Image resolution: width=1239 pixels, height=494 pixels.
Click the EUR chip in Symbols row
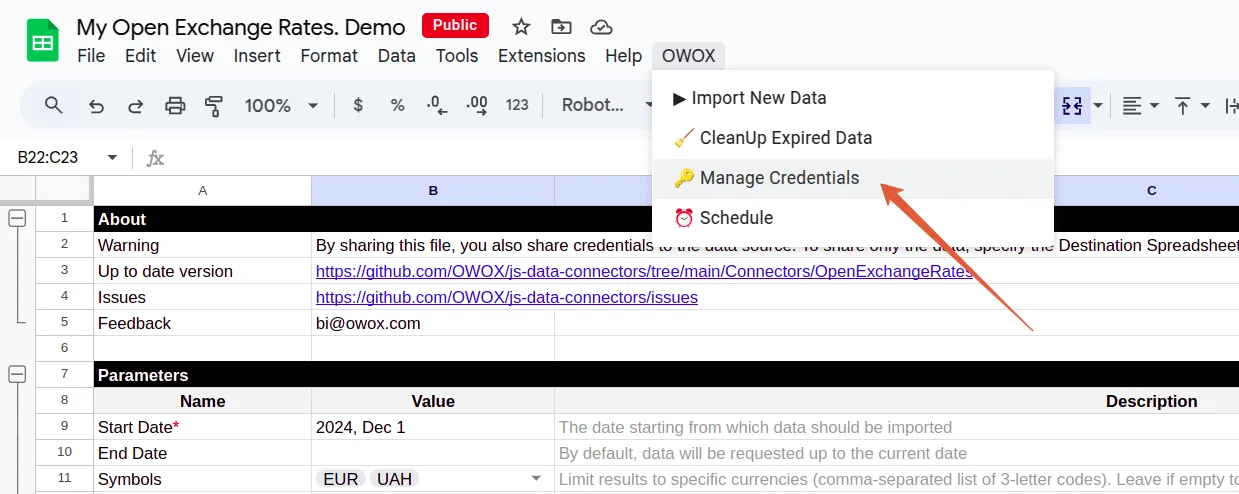pyautogui.click(x=341, y=479)
